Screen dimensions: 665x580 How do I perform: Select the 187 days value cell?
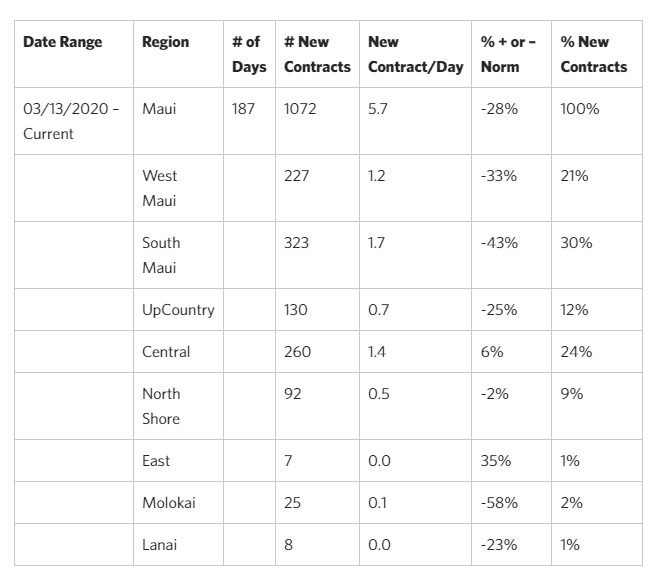(x=243, y=108)
